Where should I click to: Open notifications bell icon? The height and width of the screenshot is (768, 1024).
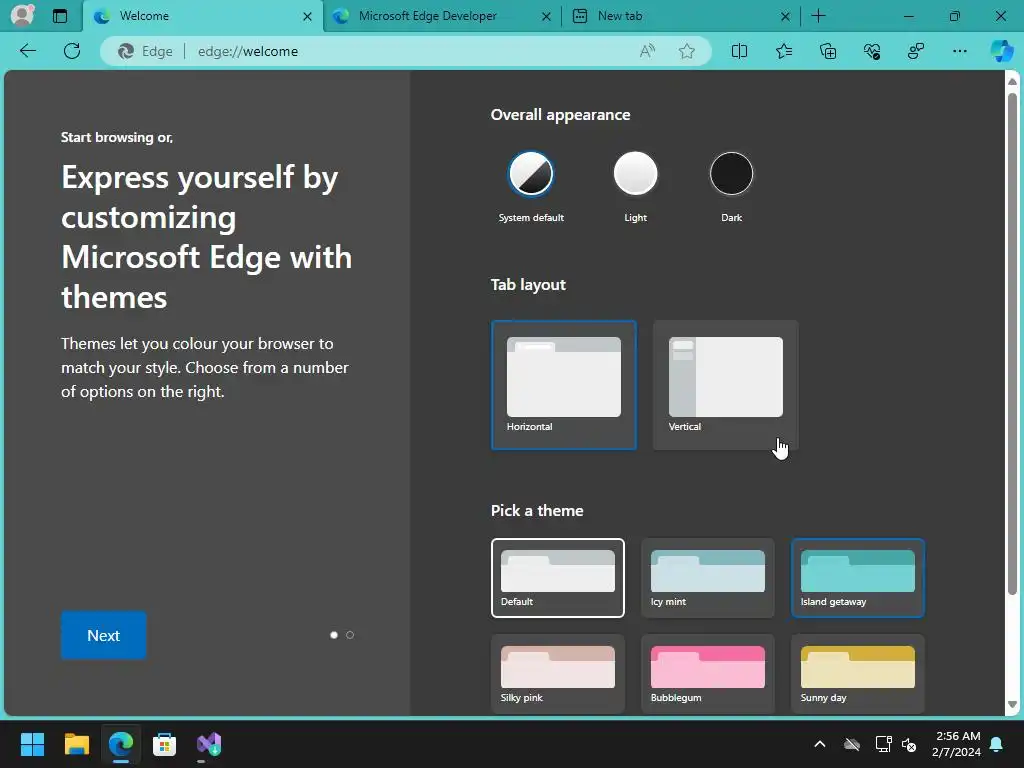coord(997,744)
